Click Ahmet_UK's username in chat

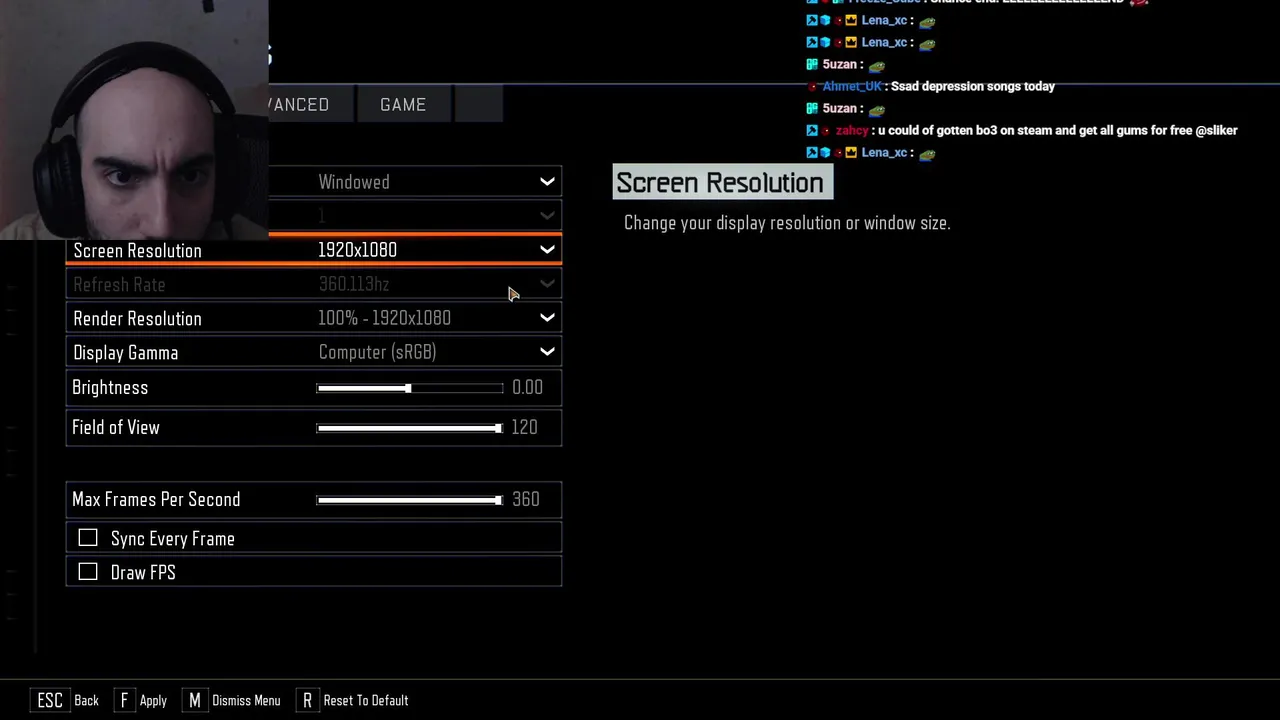click(x=852, y=86)
